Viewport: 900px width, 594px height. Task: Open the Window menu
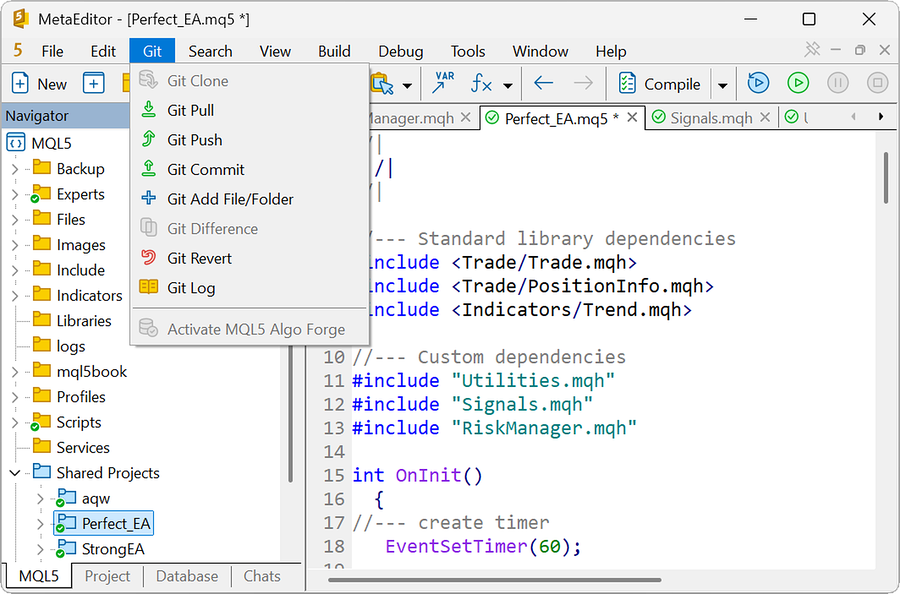coord(540,51)
